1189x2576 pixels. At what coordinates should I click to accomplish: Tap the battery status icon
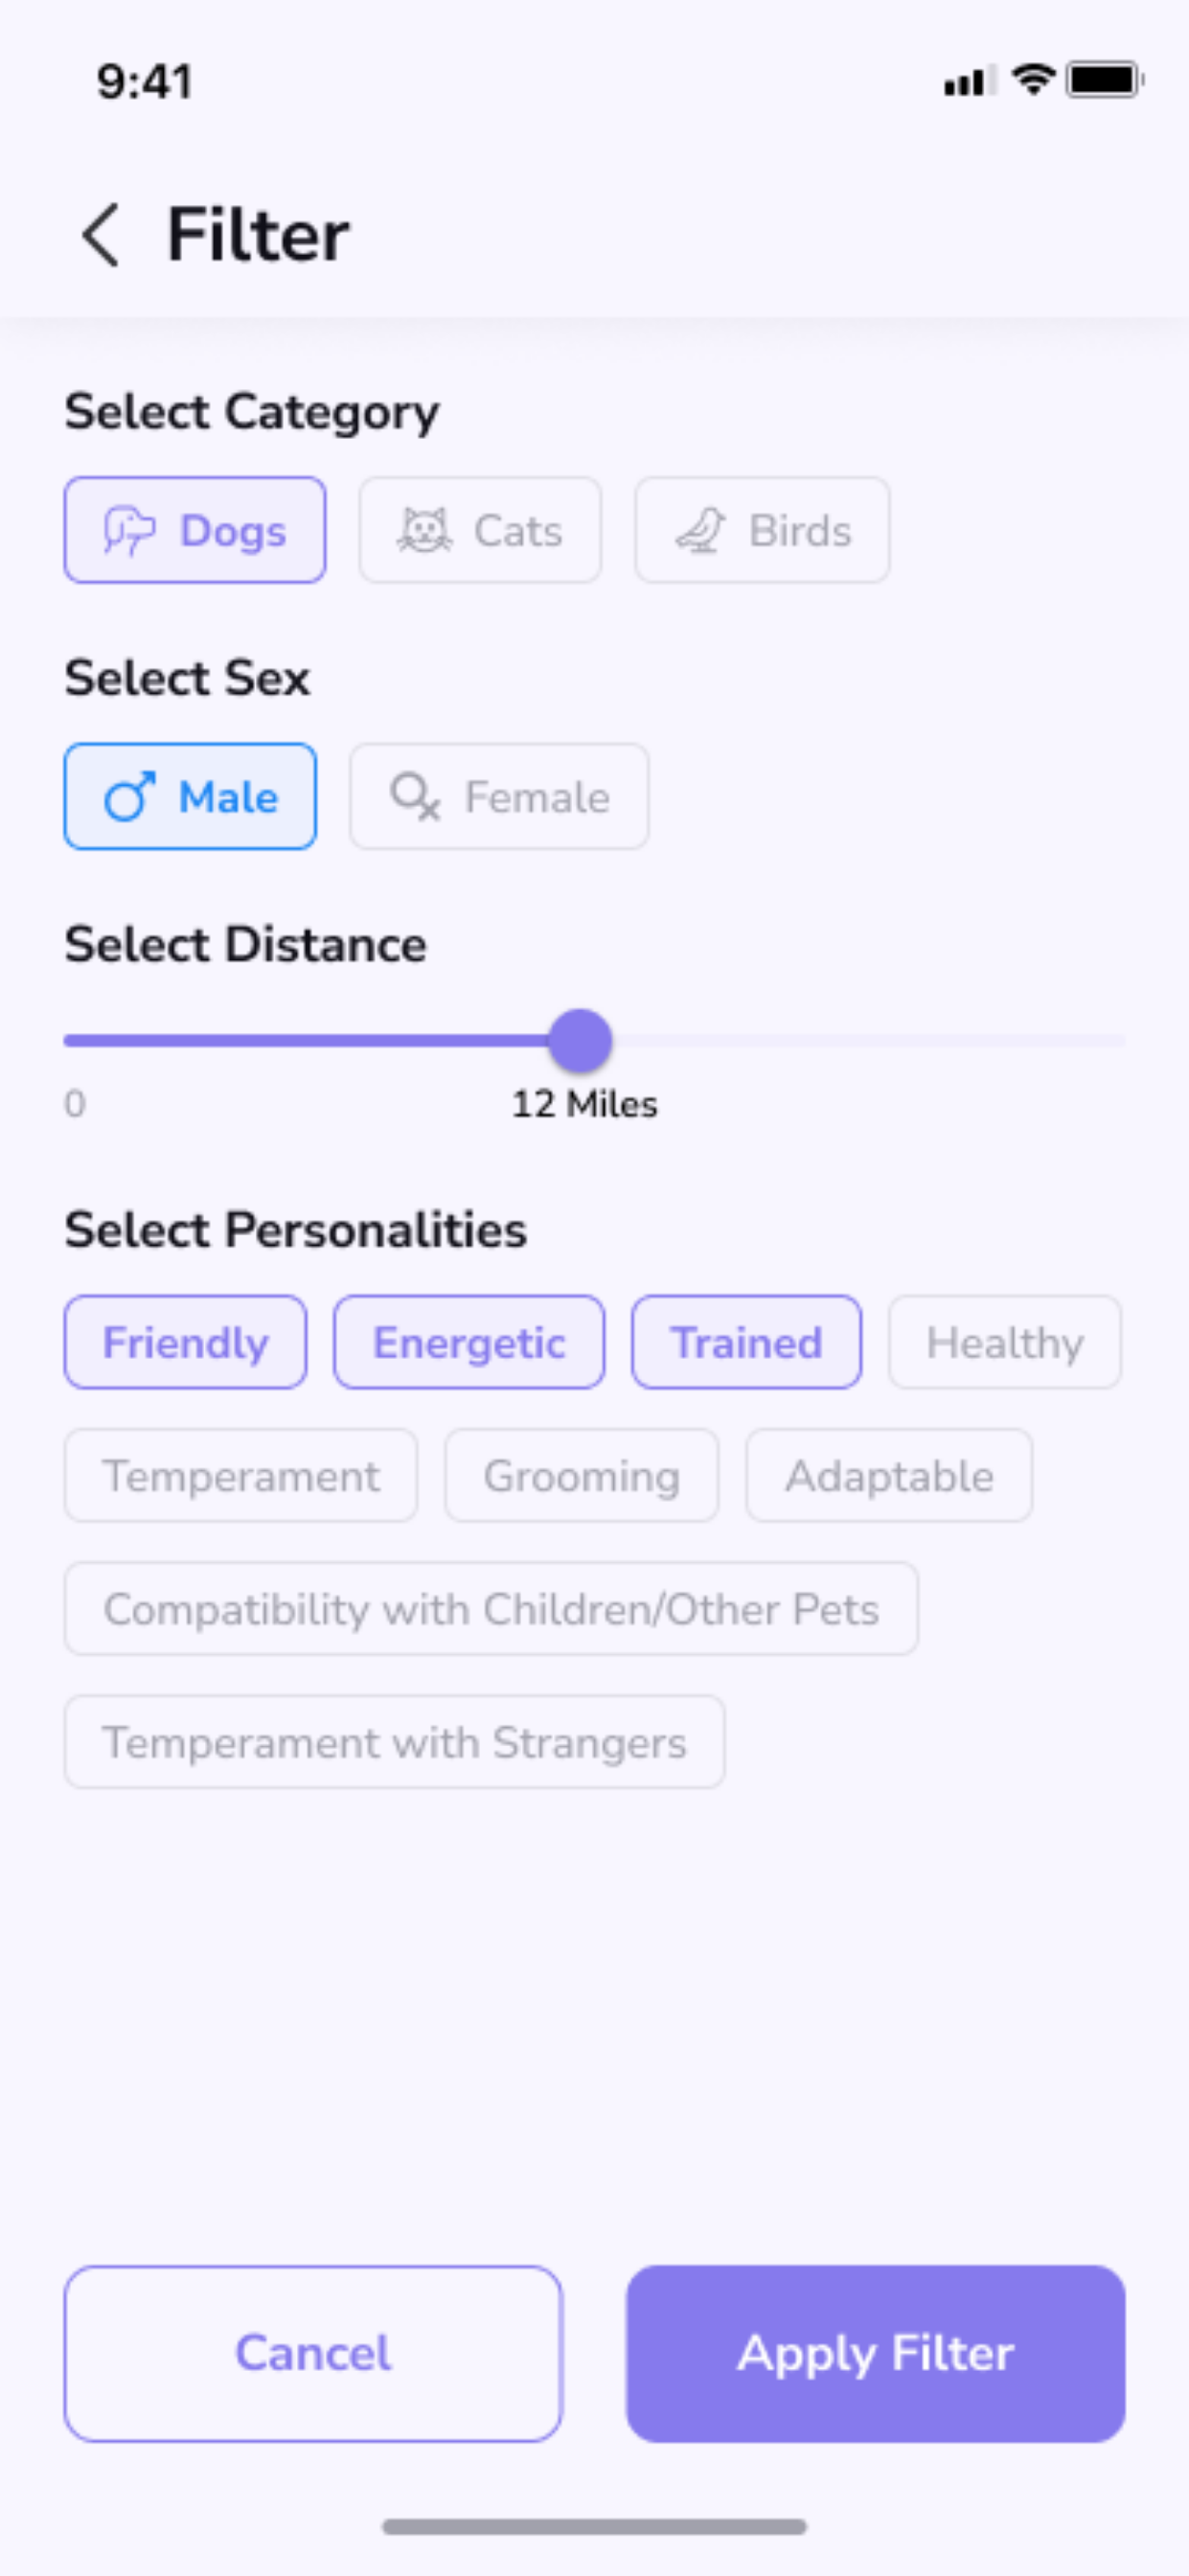(x=1104, y=80)
